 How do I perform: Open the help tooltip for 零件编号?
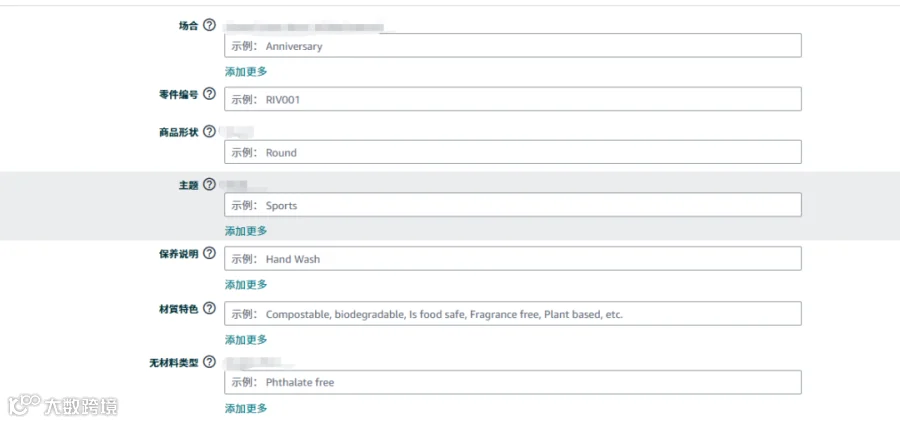coord(210,94)
